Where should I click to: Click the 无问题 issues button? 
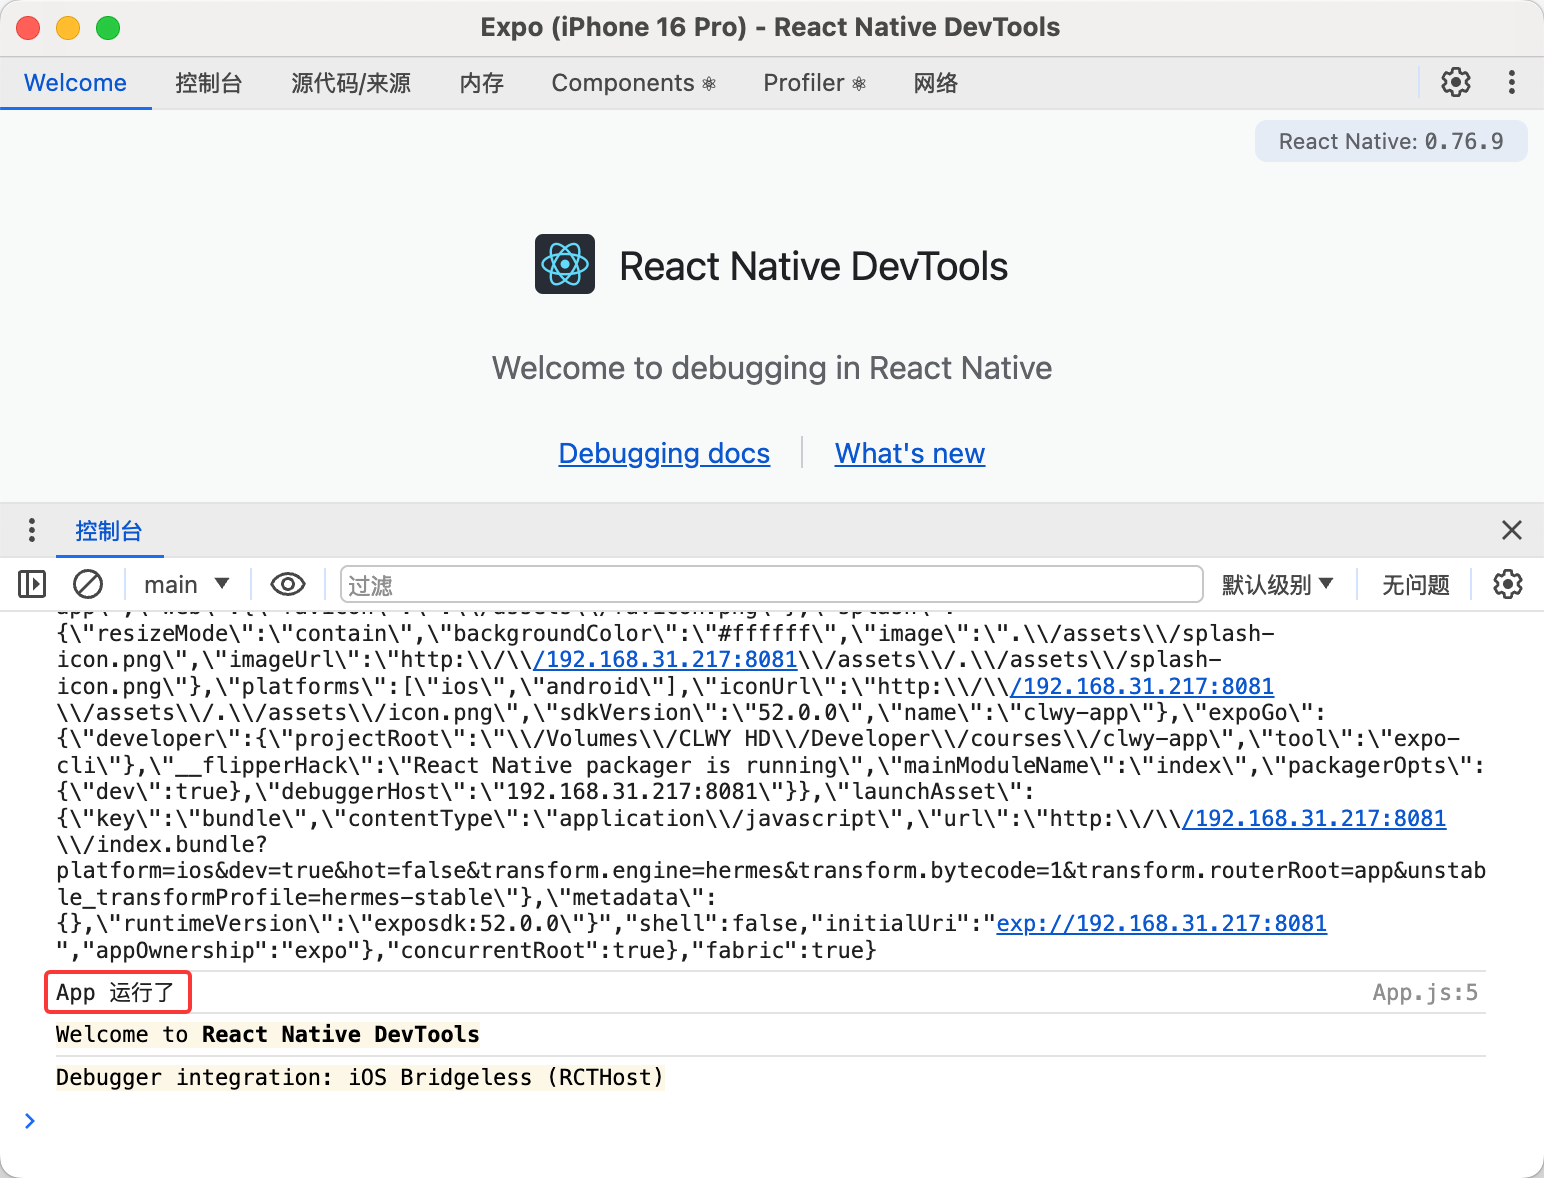point(1415,584)
